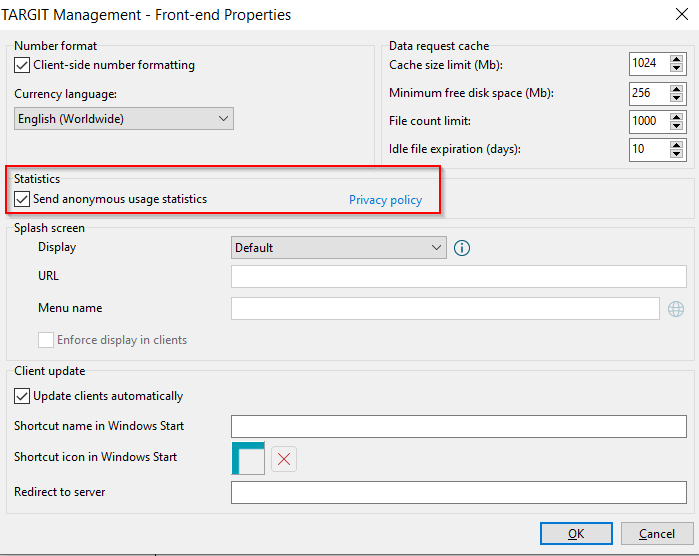
Task: Expand the splash screen Display dropdown
Action: click(339, 247)
